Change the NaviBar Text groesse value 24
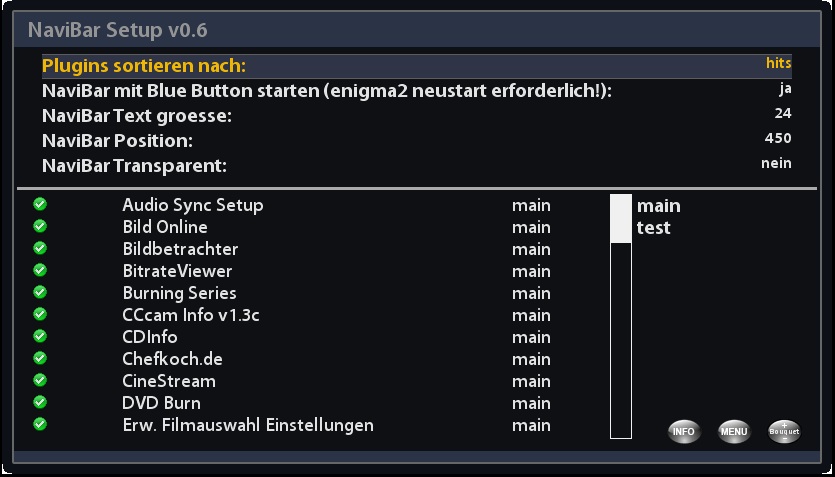The image size is (835, 477). 782,113
